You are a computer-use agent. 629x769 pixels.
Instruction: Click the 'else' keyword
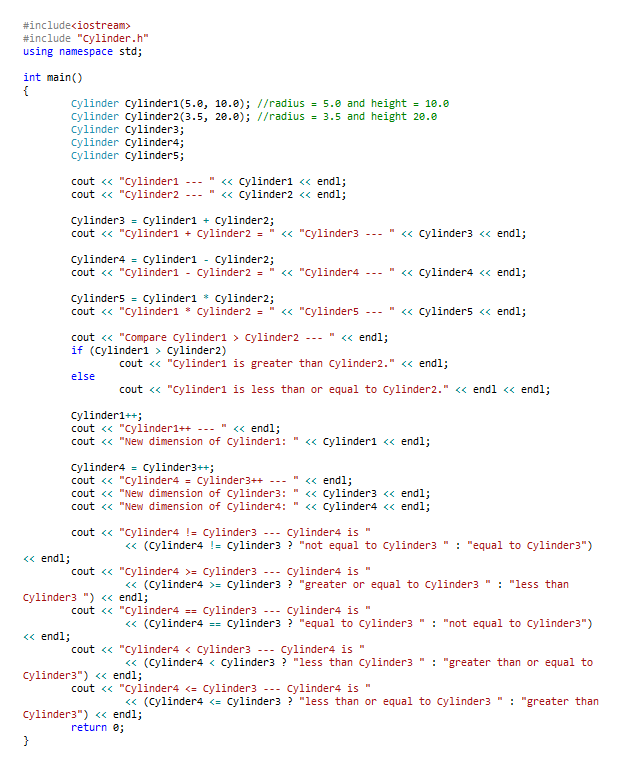tap(83, 377)
